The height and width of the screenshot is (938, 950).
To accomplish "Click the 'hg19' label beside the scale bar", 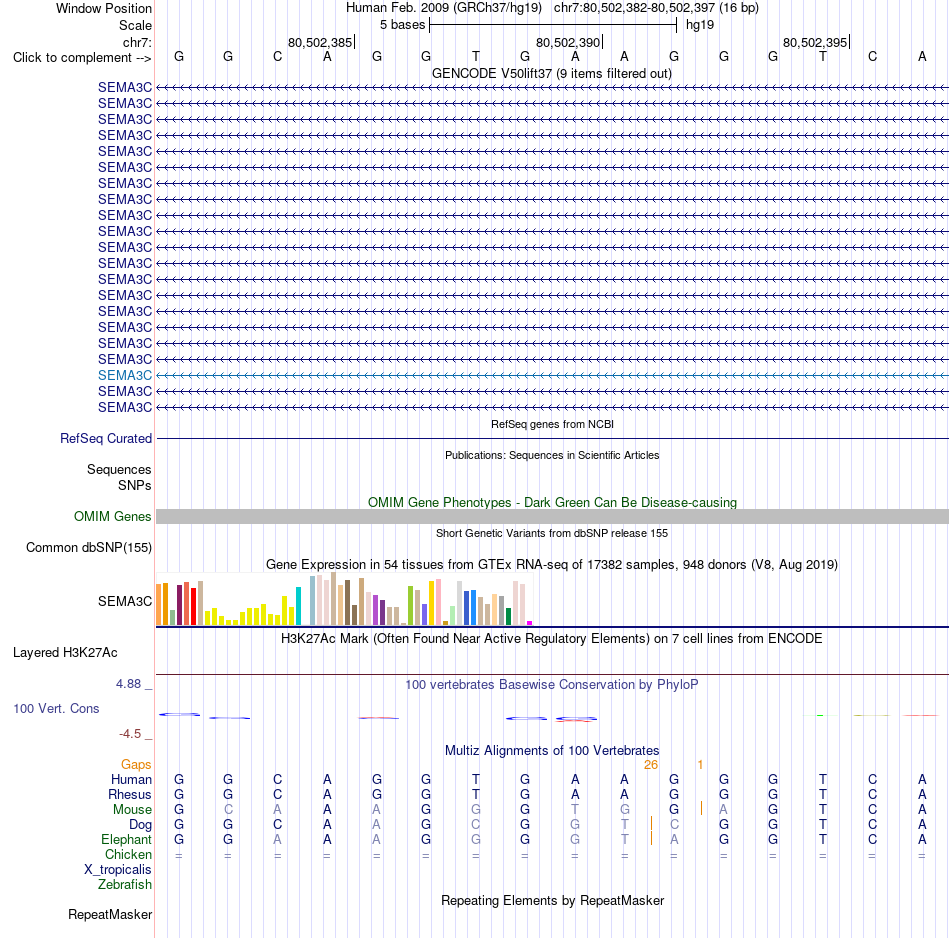I will (700, 25).
